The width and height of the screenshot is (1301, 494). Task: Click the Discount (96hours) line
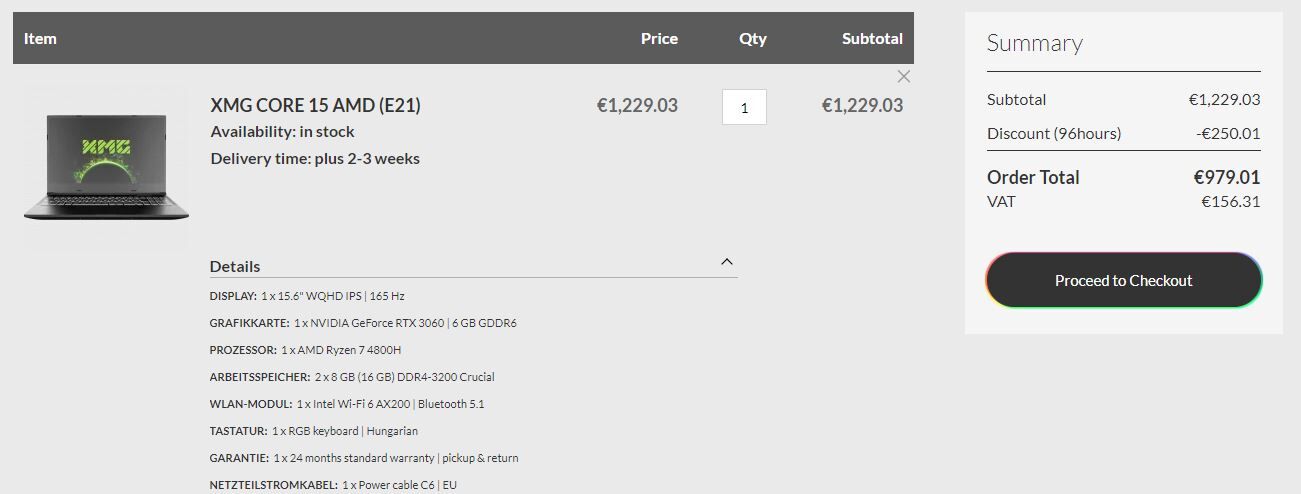pyautogui.click(x=1123, y=133)
